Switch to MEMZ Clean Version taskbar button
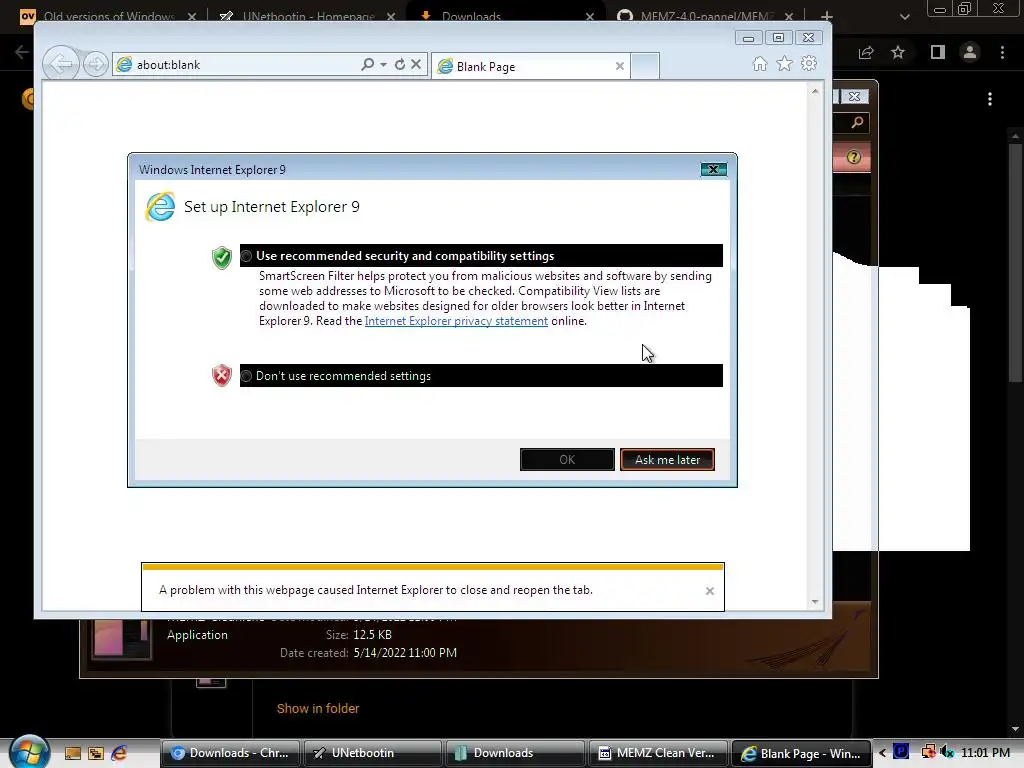This screenshot has width=1024, height=768. point(658,753)
